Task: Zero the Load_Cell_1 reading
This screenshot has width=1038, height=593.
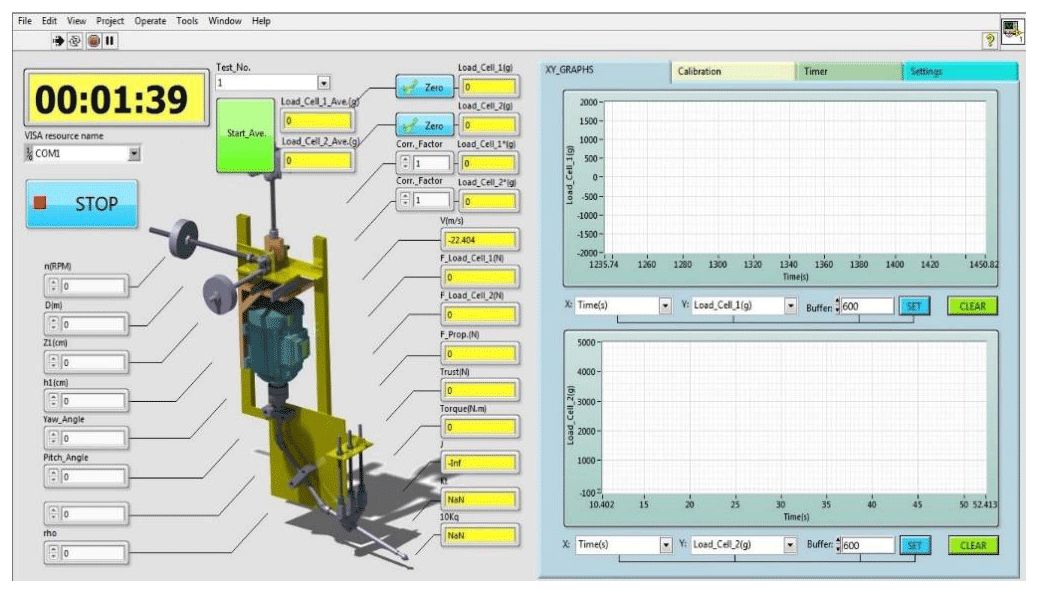Action: [424, 87]
